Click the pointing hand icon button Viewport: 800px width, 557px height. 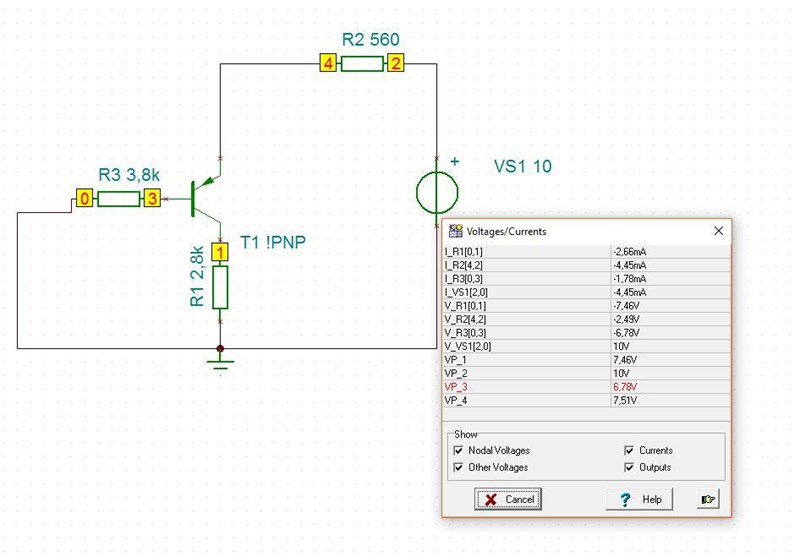tap(708, 499)
